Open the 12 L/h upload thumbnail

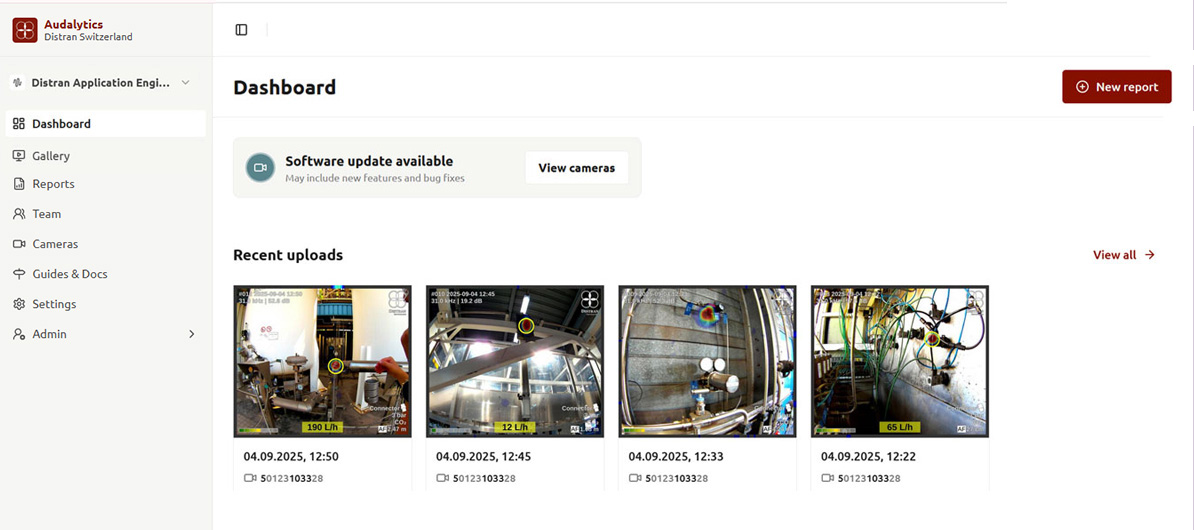[x=514, y=361]
